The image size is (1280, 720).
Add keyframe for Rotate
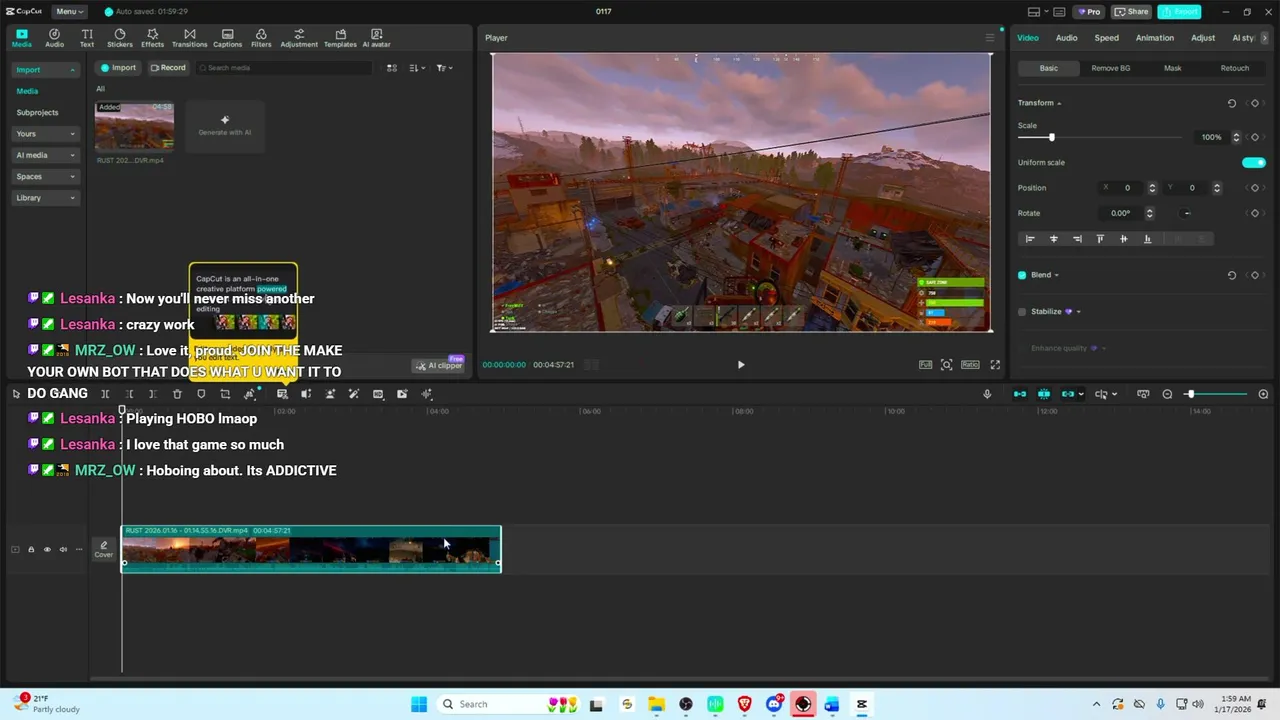1255,213
